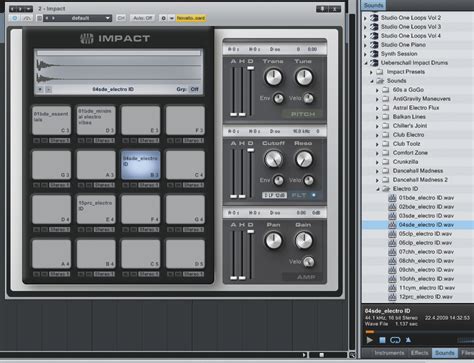Screen dimensions: 474x363
Task: Click the Pan knob in Amp section
Action: click(x=273, y=241)
